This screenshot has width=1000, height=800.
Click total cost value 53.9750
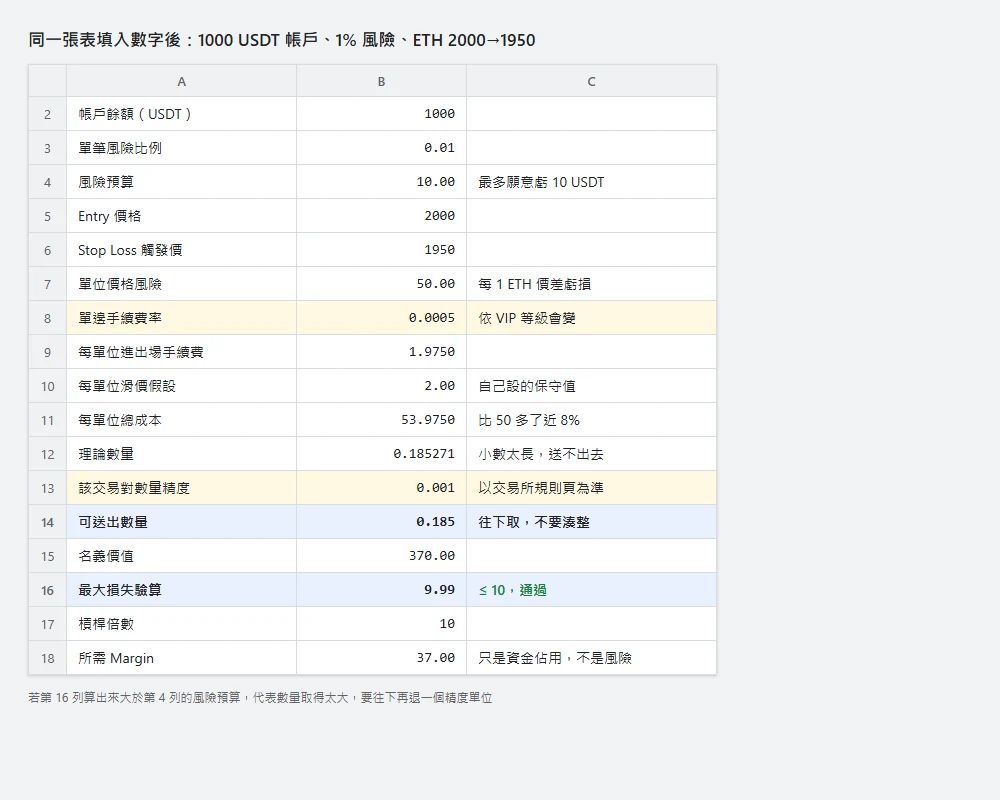click(381, 420)
